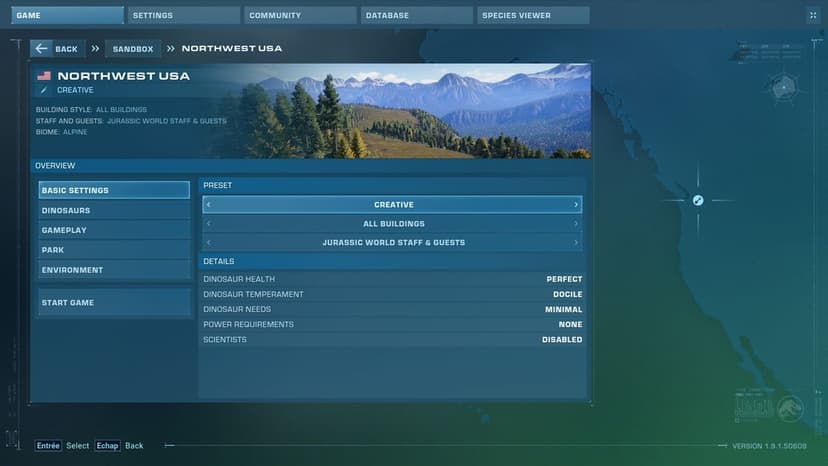The width and height of the screenshot is (828, 466).
Task: Open the Game tab
Action: click(x=67, y=15)
